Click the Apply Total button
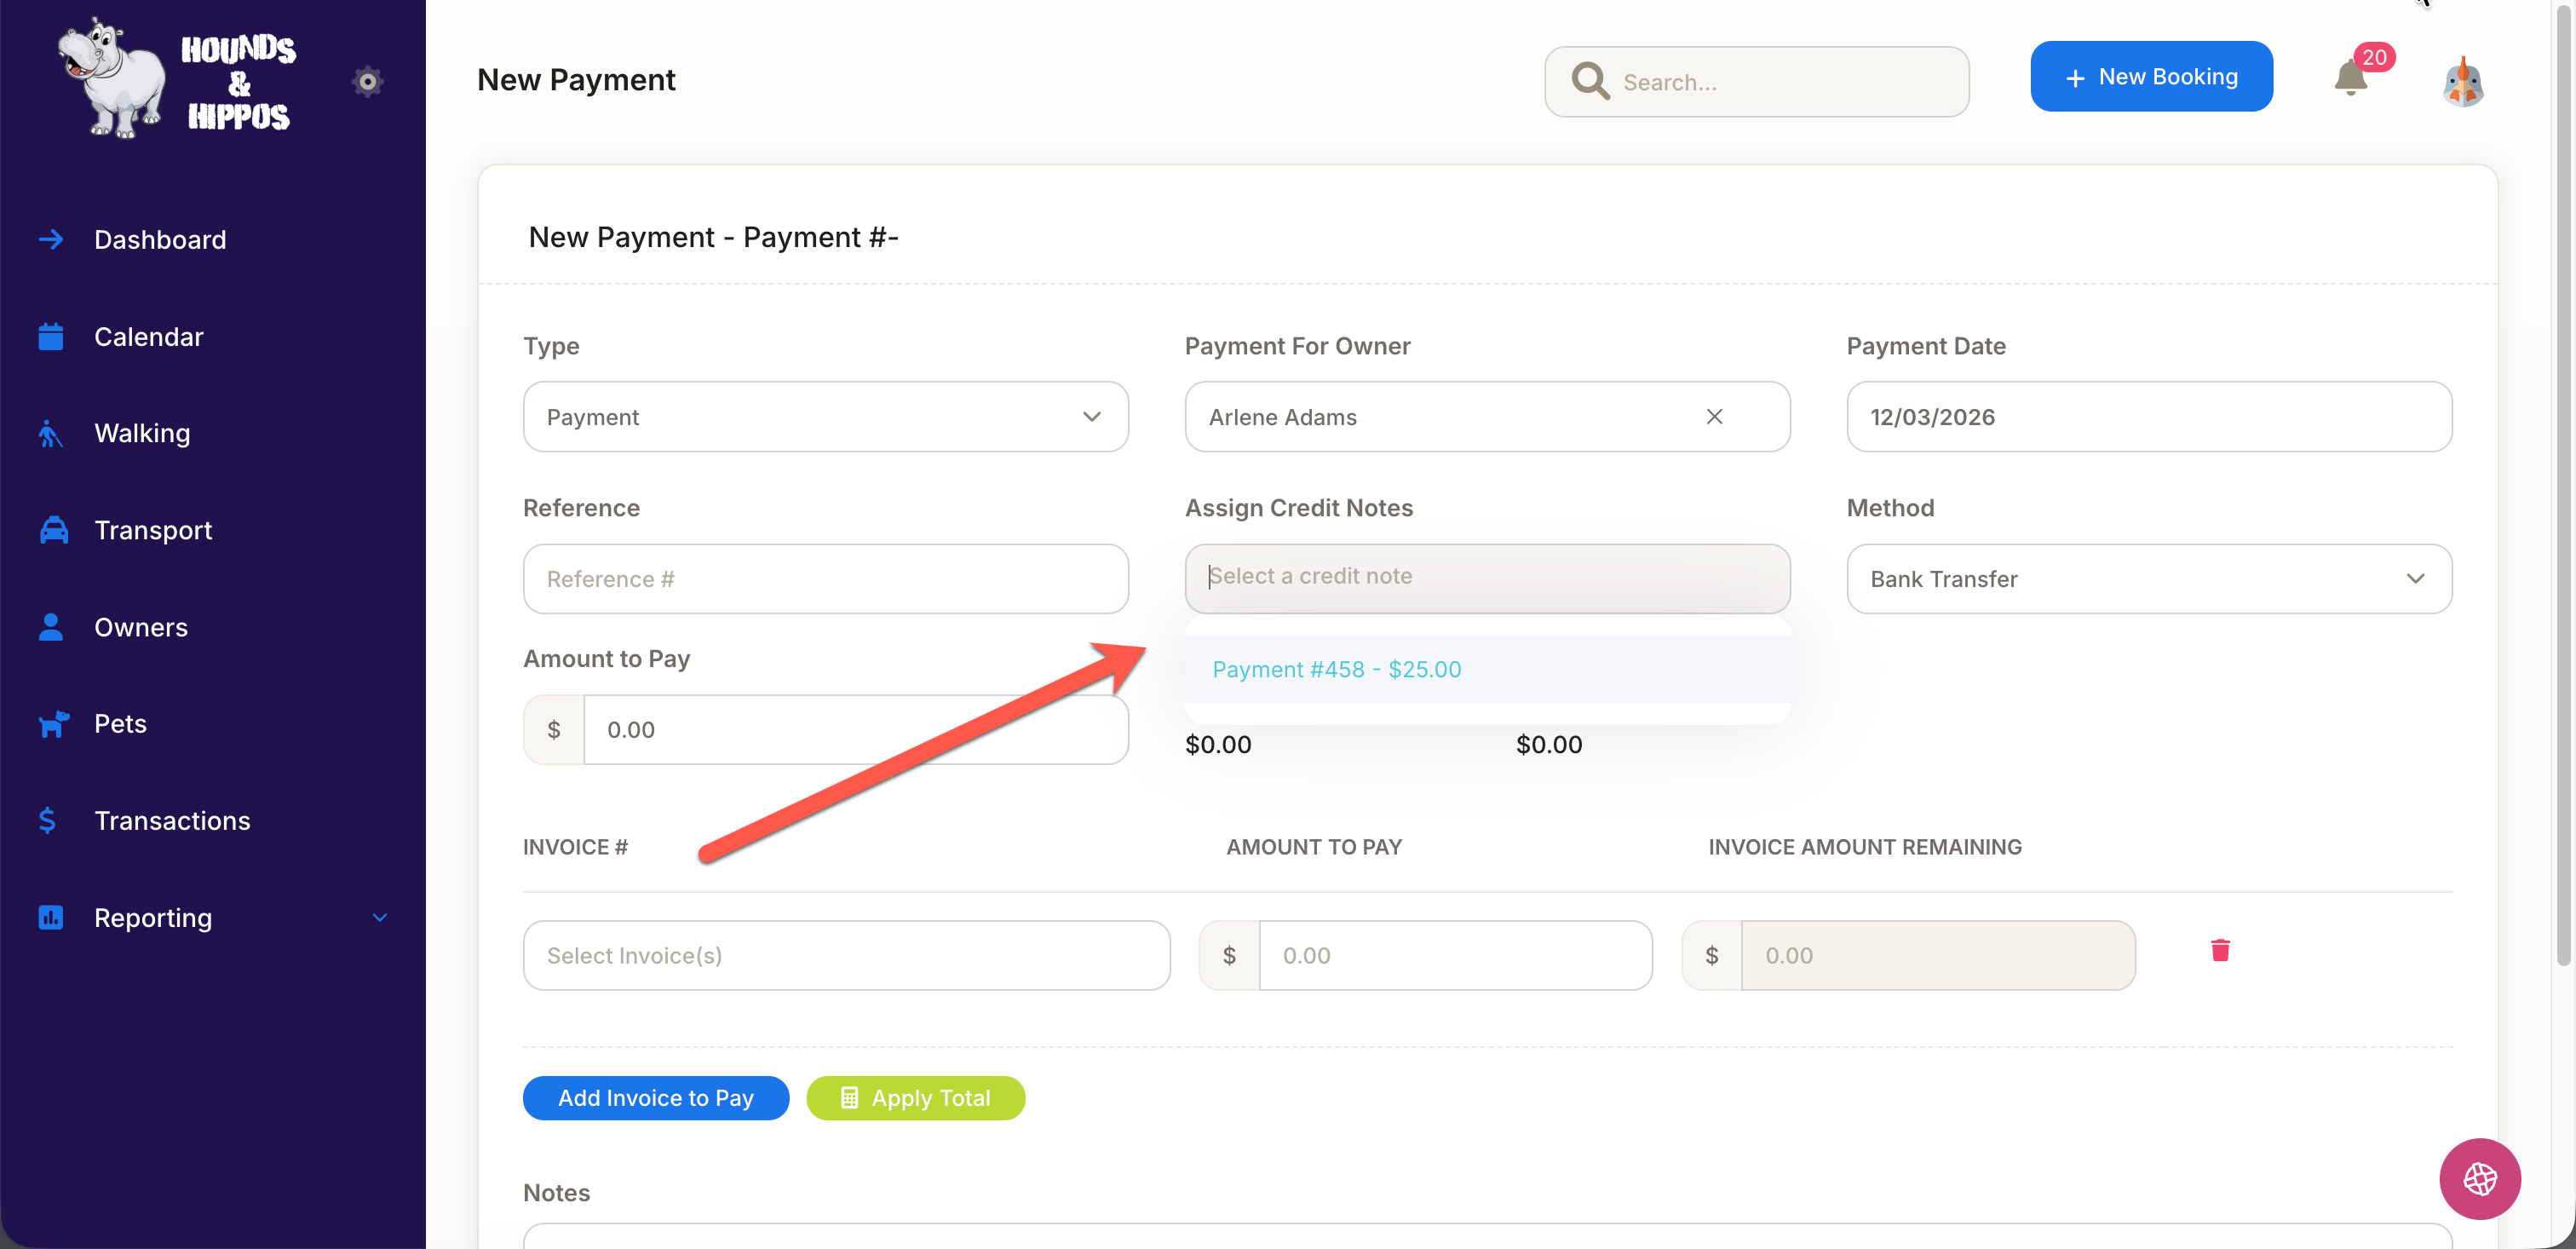The image size is (2576, 1249). click(x=915, y=1098)
